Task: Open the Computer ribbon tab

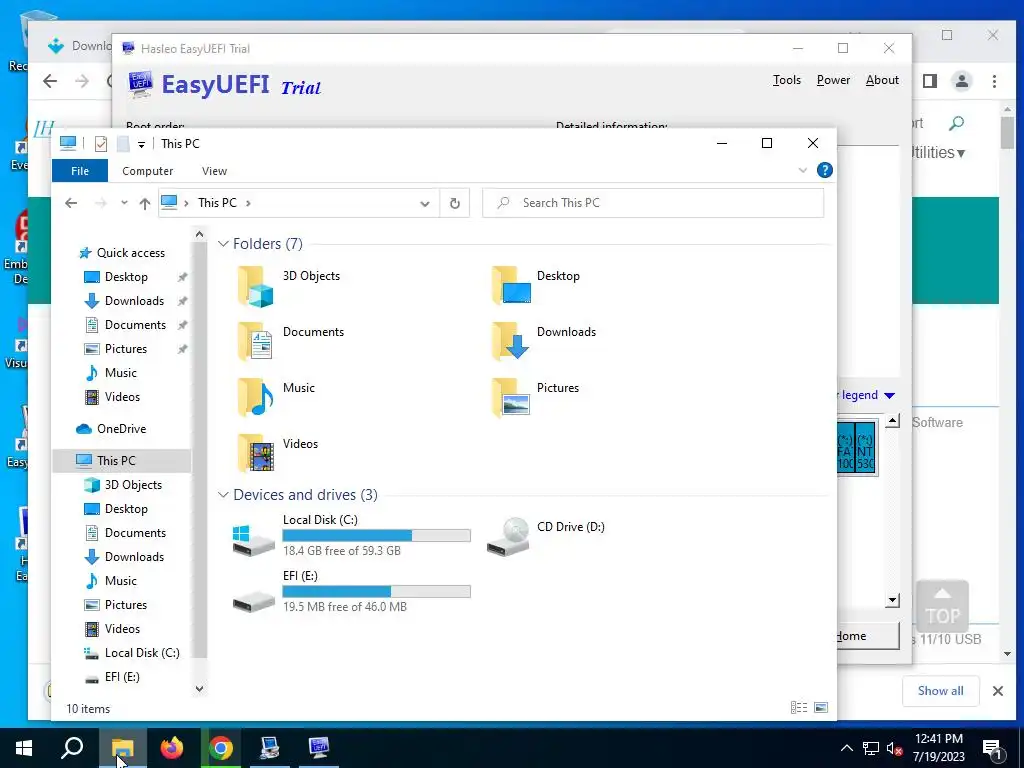Action: 148,171
